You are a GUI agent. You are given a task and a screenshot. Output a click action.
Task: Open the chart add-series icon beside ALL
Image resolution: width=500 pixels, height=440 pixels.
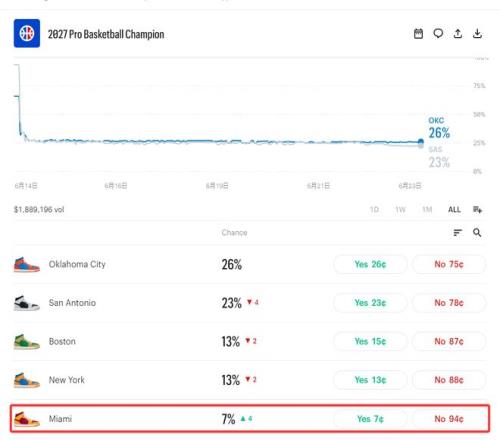(x=477, y=209)
